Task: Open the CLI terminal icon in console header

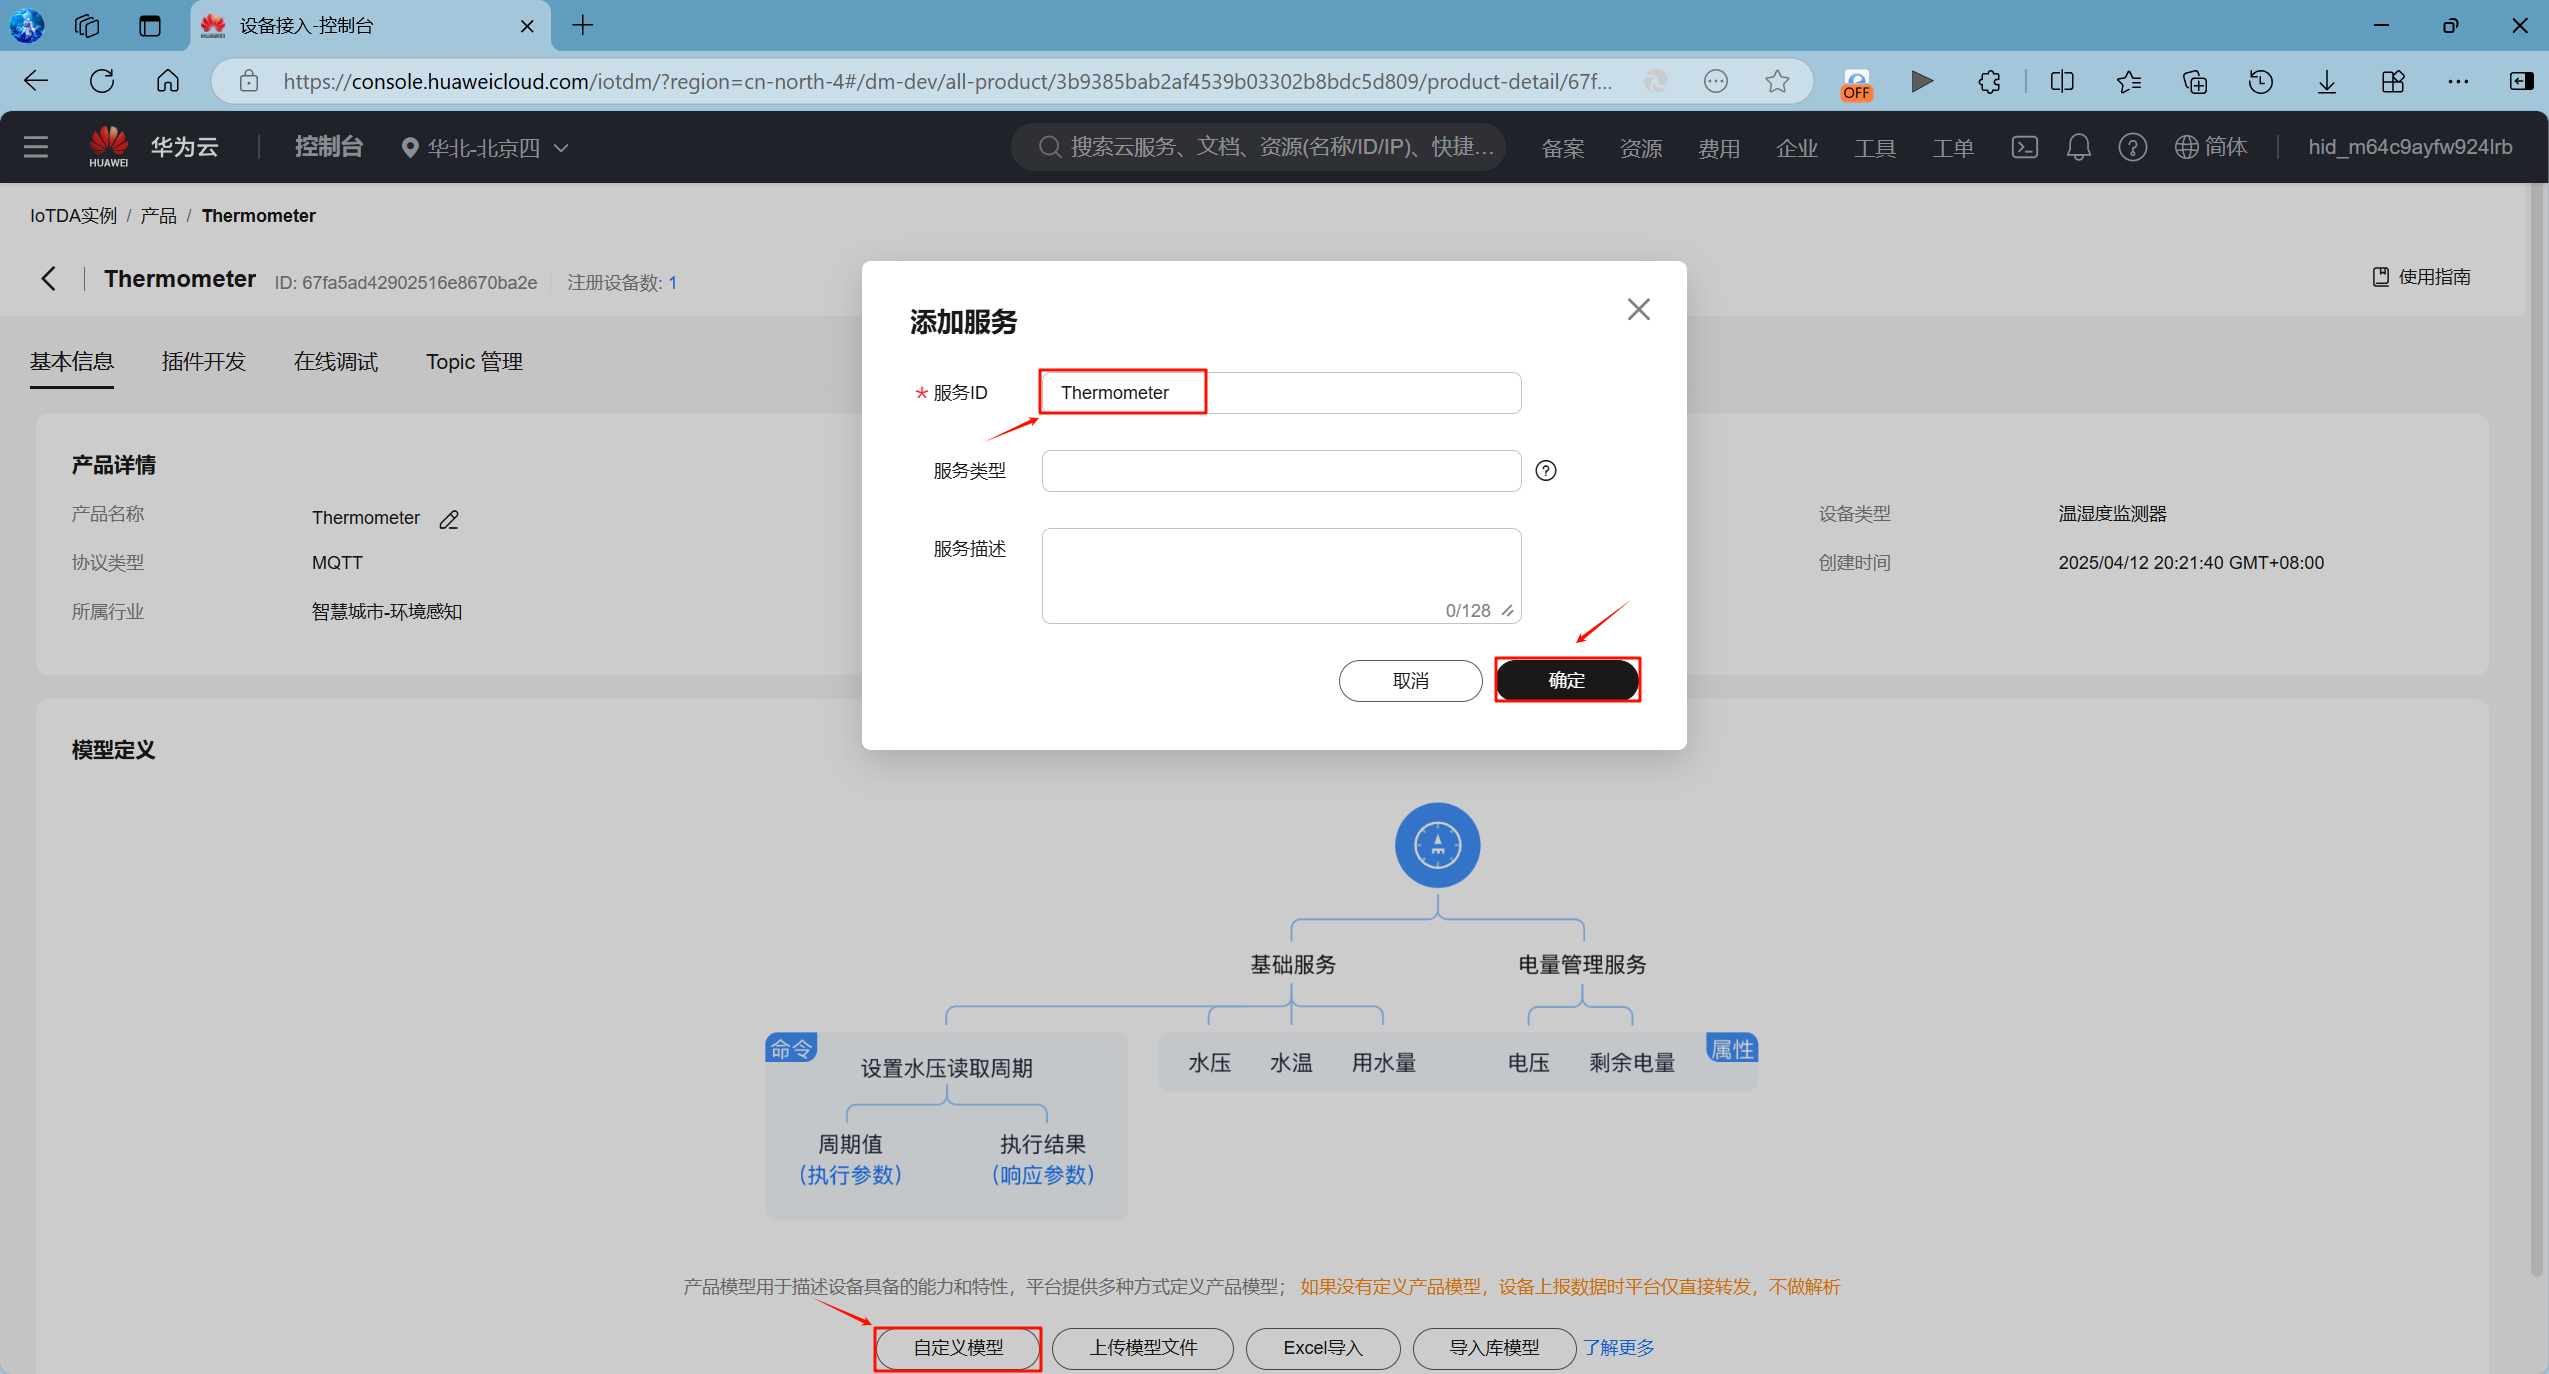Action: point(2024,147)
